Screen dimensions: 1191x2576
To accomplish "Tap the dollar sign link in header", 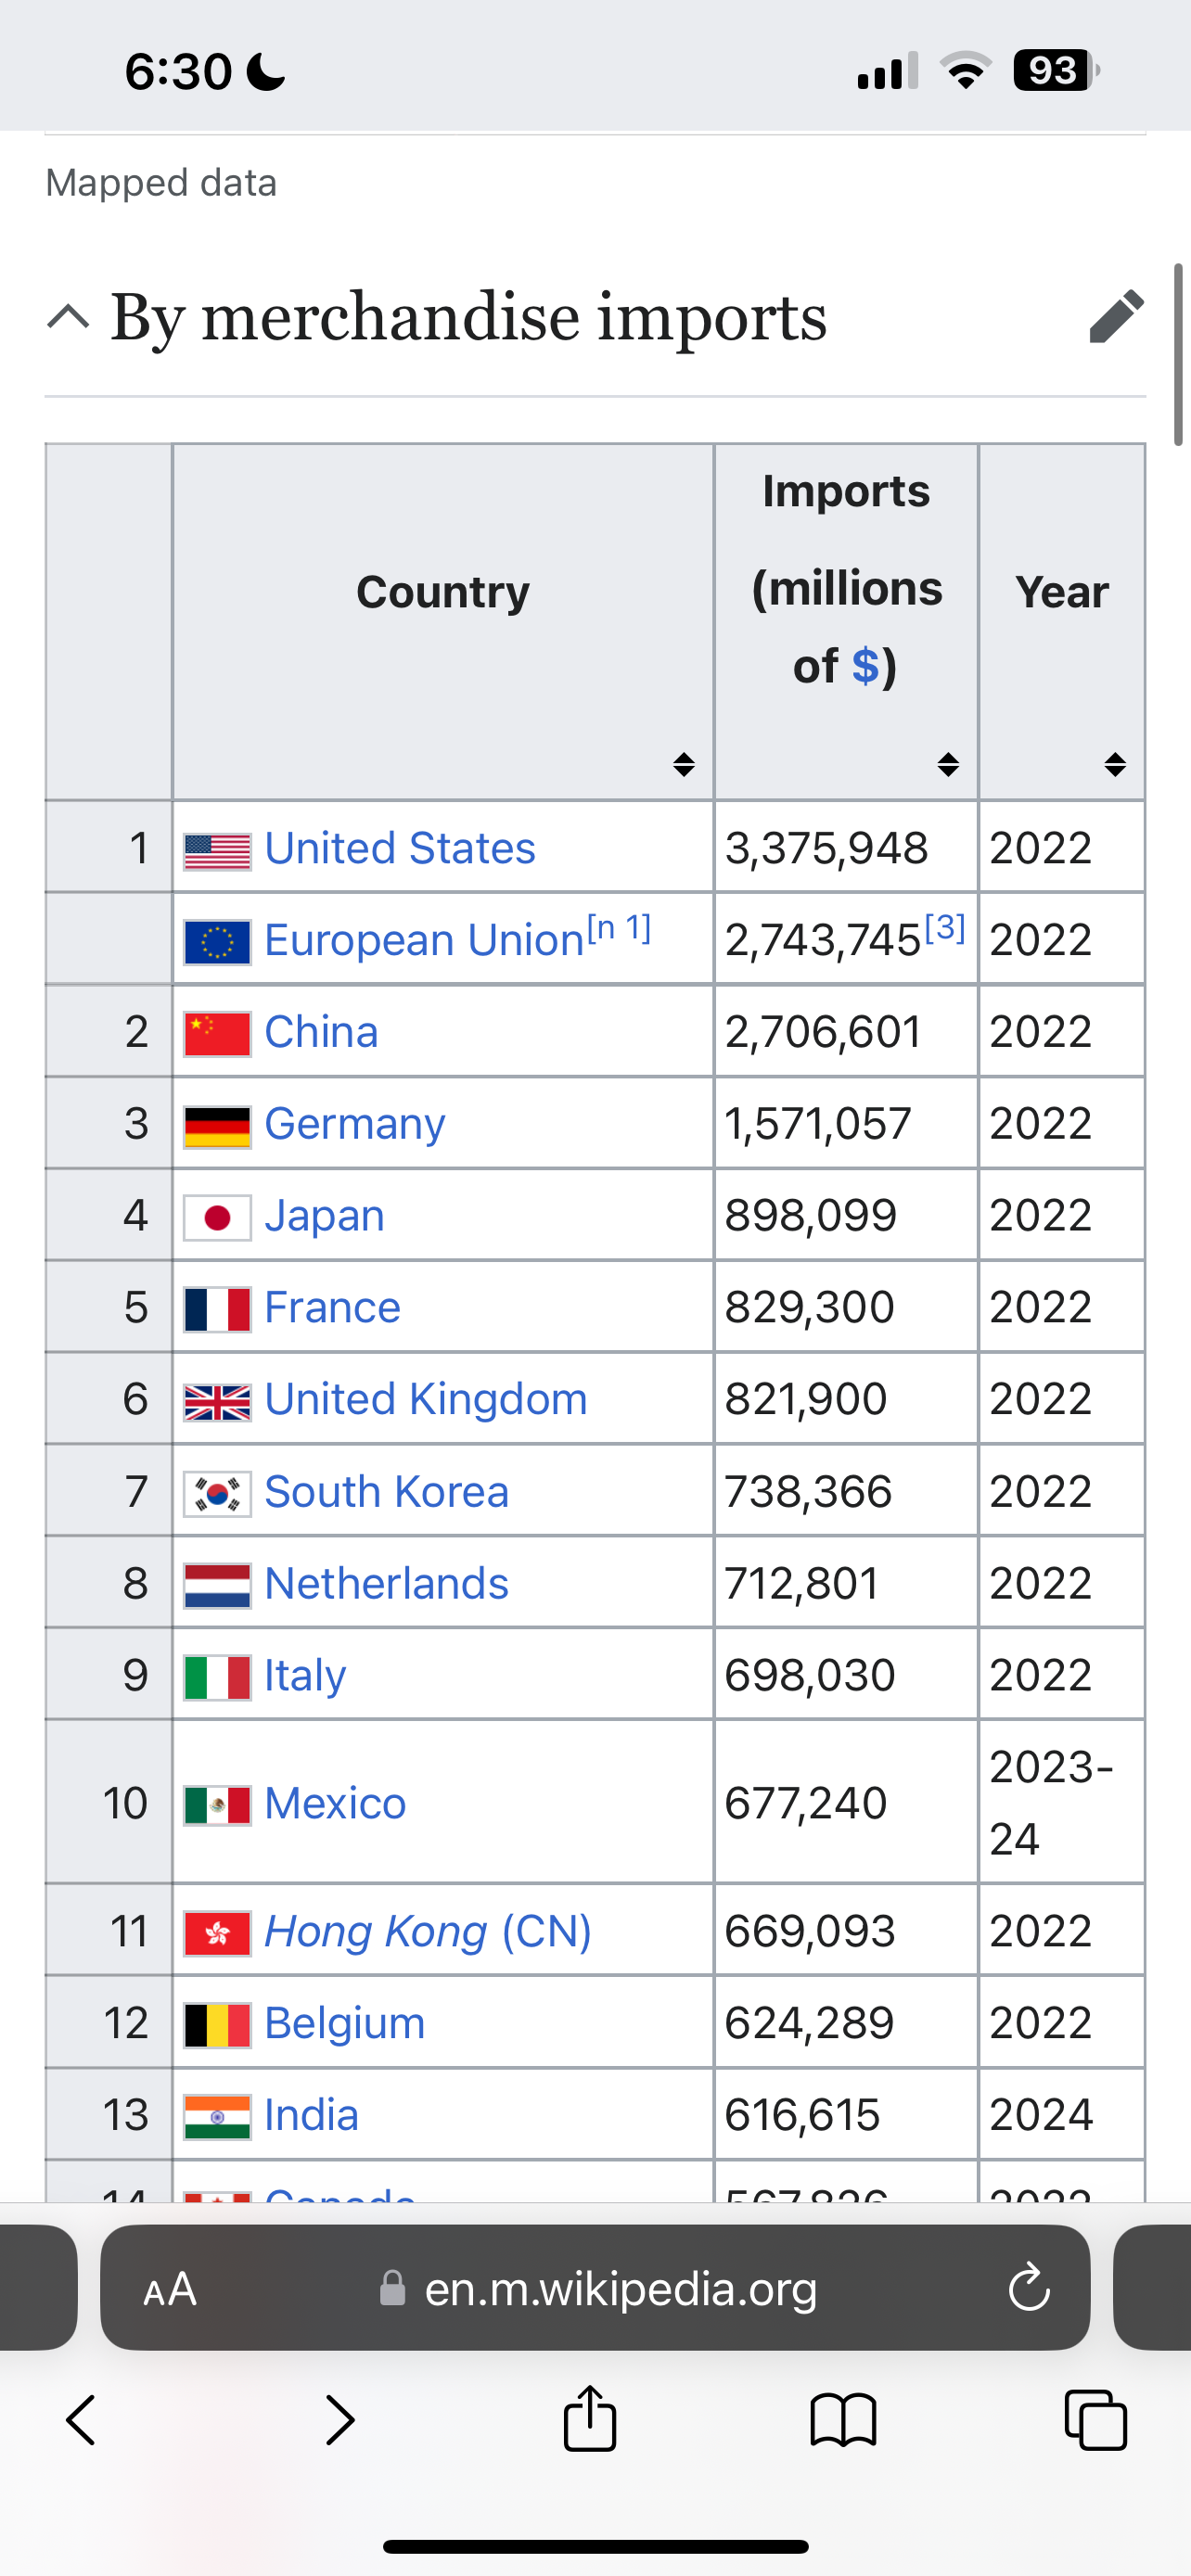I will [x=865, y=666].
